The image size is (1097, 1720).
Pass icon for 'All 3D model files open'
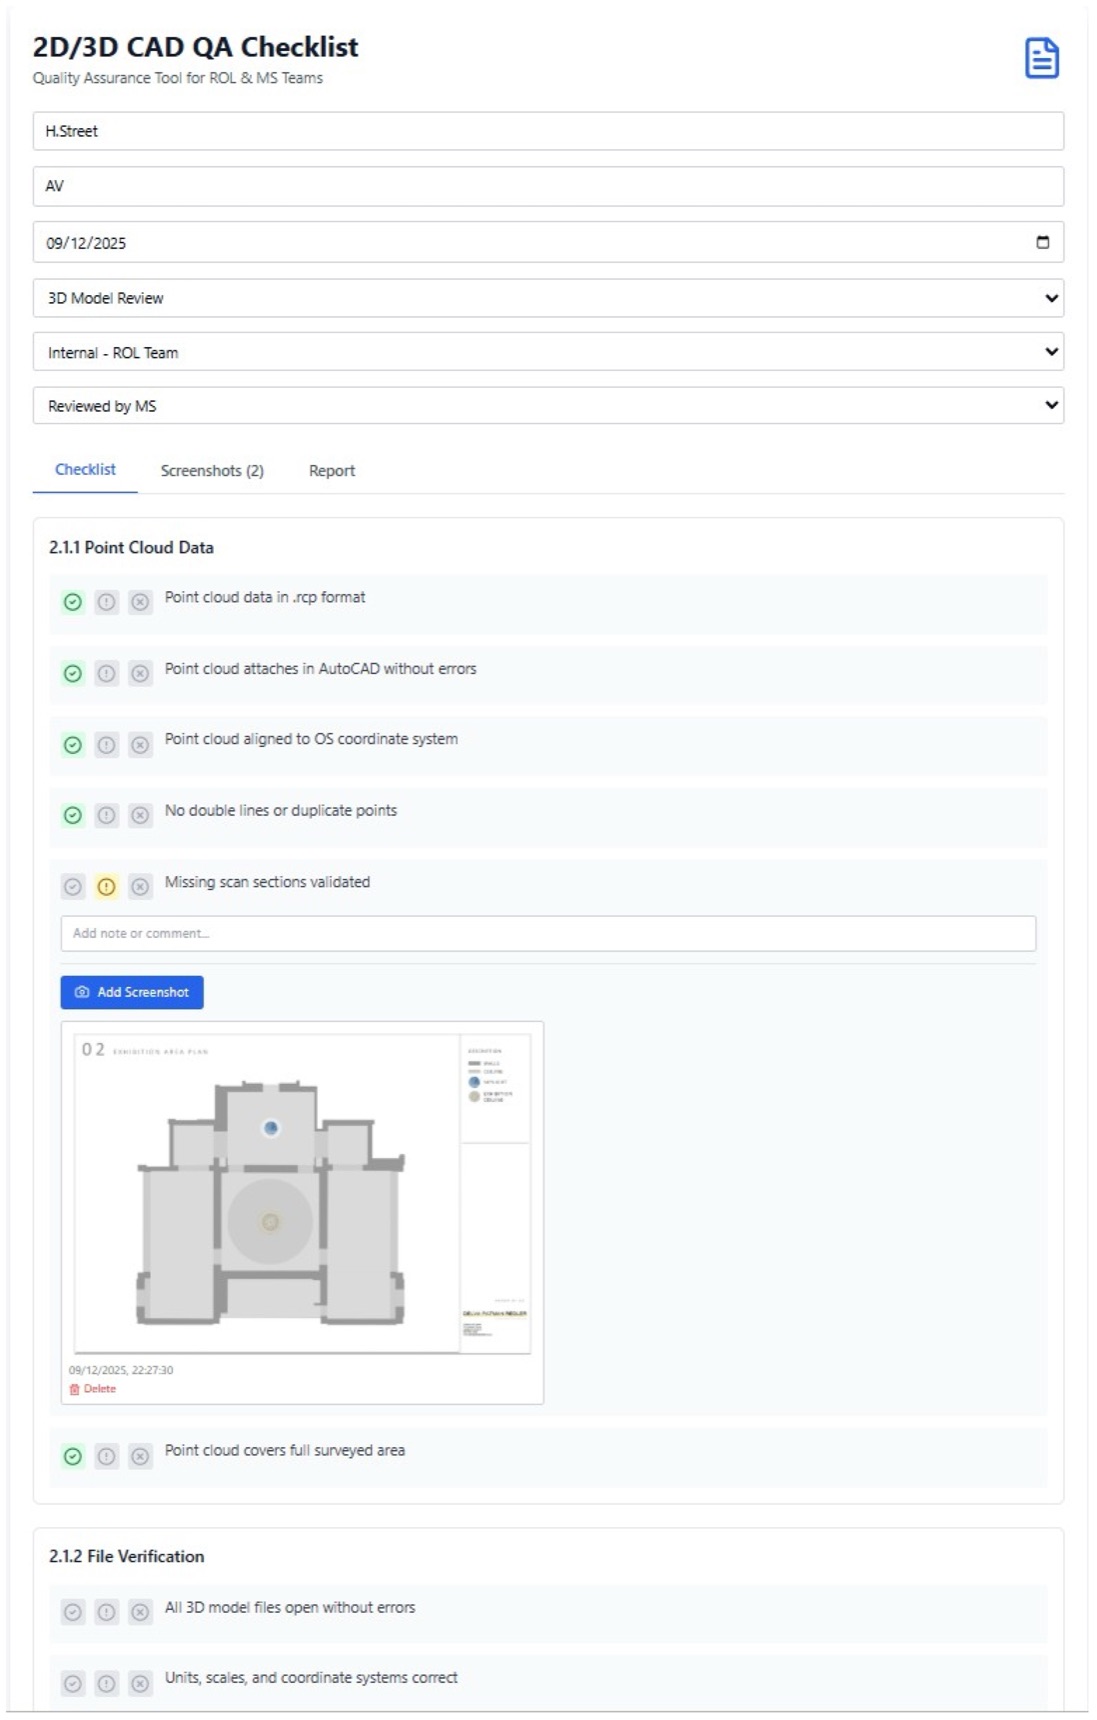(x=73, y=1612)
